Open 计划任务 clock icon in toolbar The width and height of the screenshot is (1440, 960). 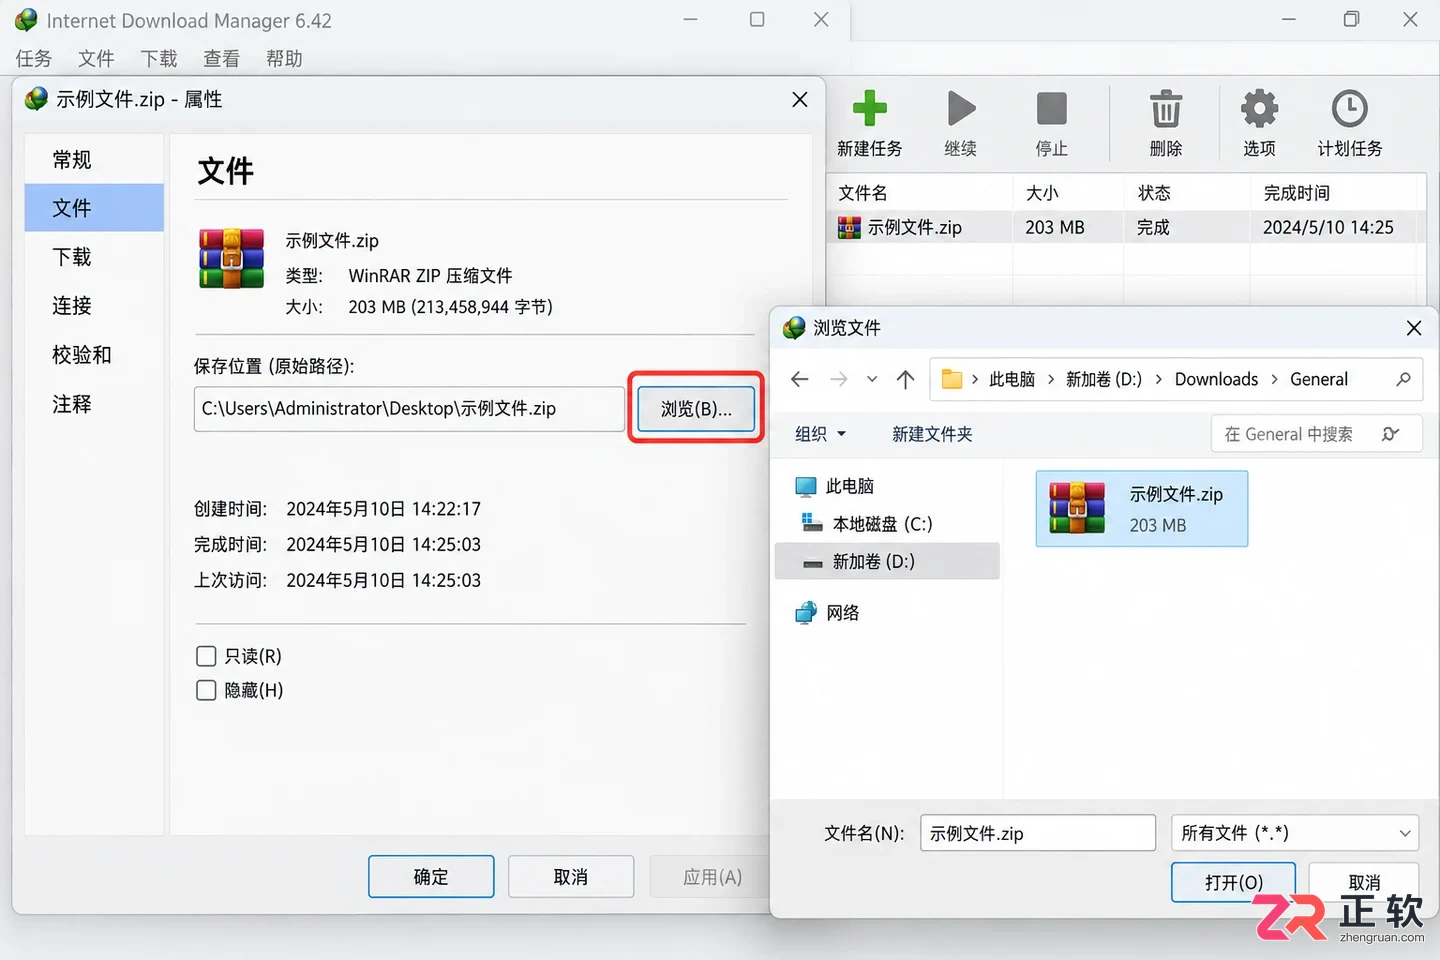1349,108
